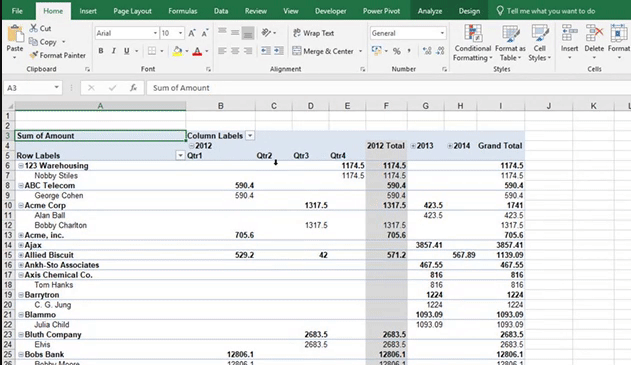Image resolution: width=631 pixels, height=365 pixels.
Task: Open Conditional Formatting menu
Action: pyautogui.click(x=472, y=43)
